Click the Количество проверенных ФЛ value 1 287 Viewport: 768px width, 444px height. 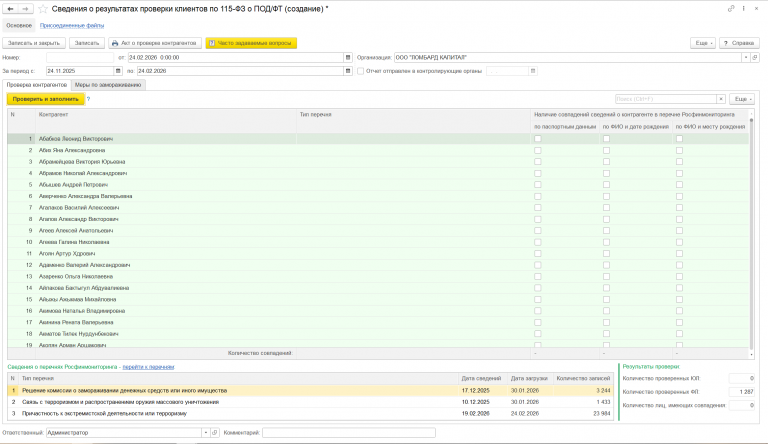[x=742, y=392]
